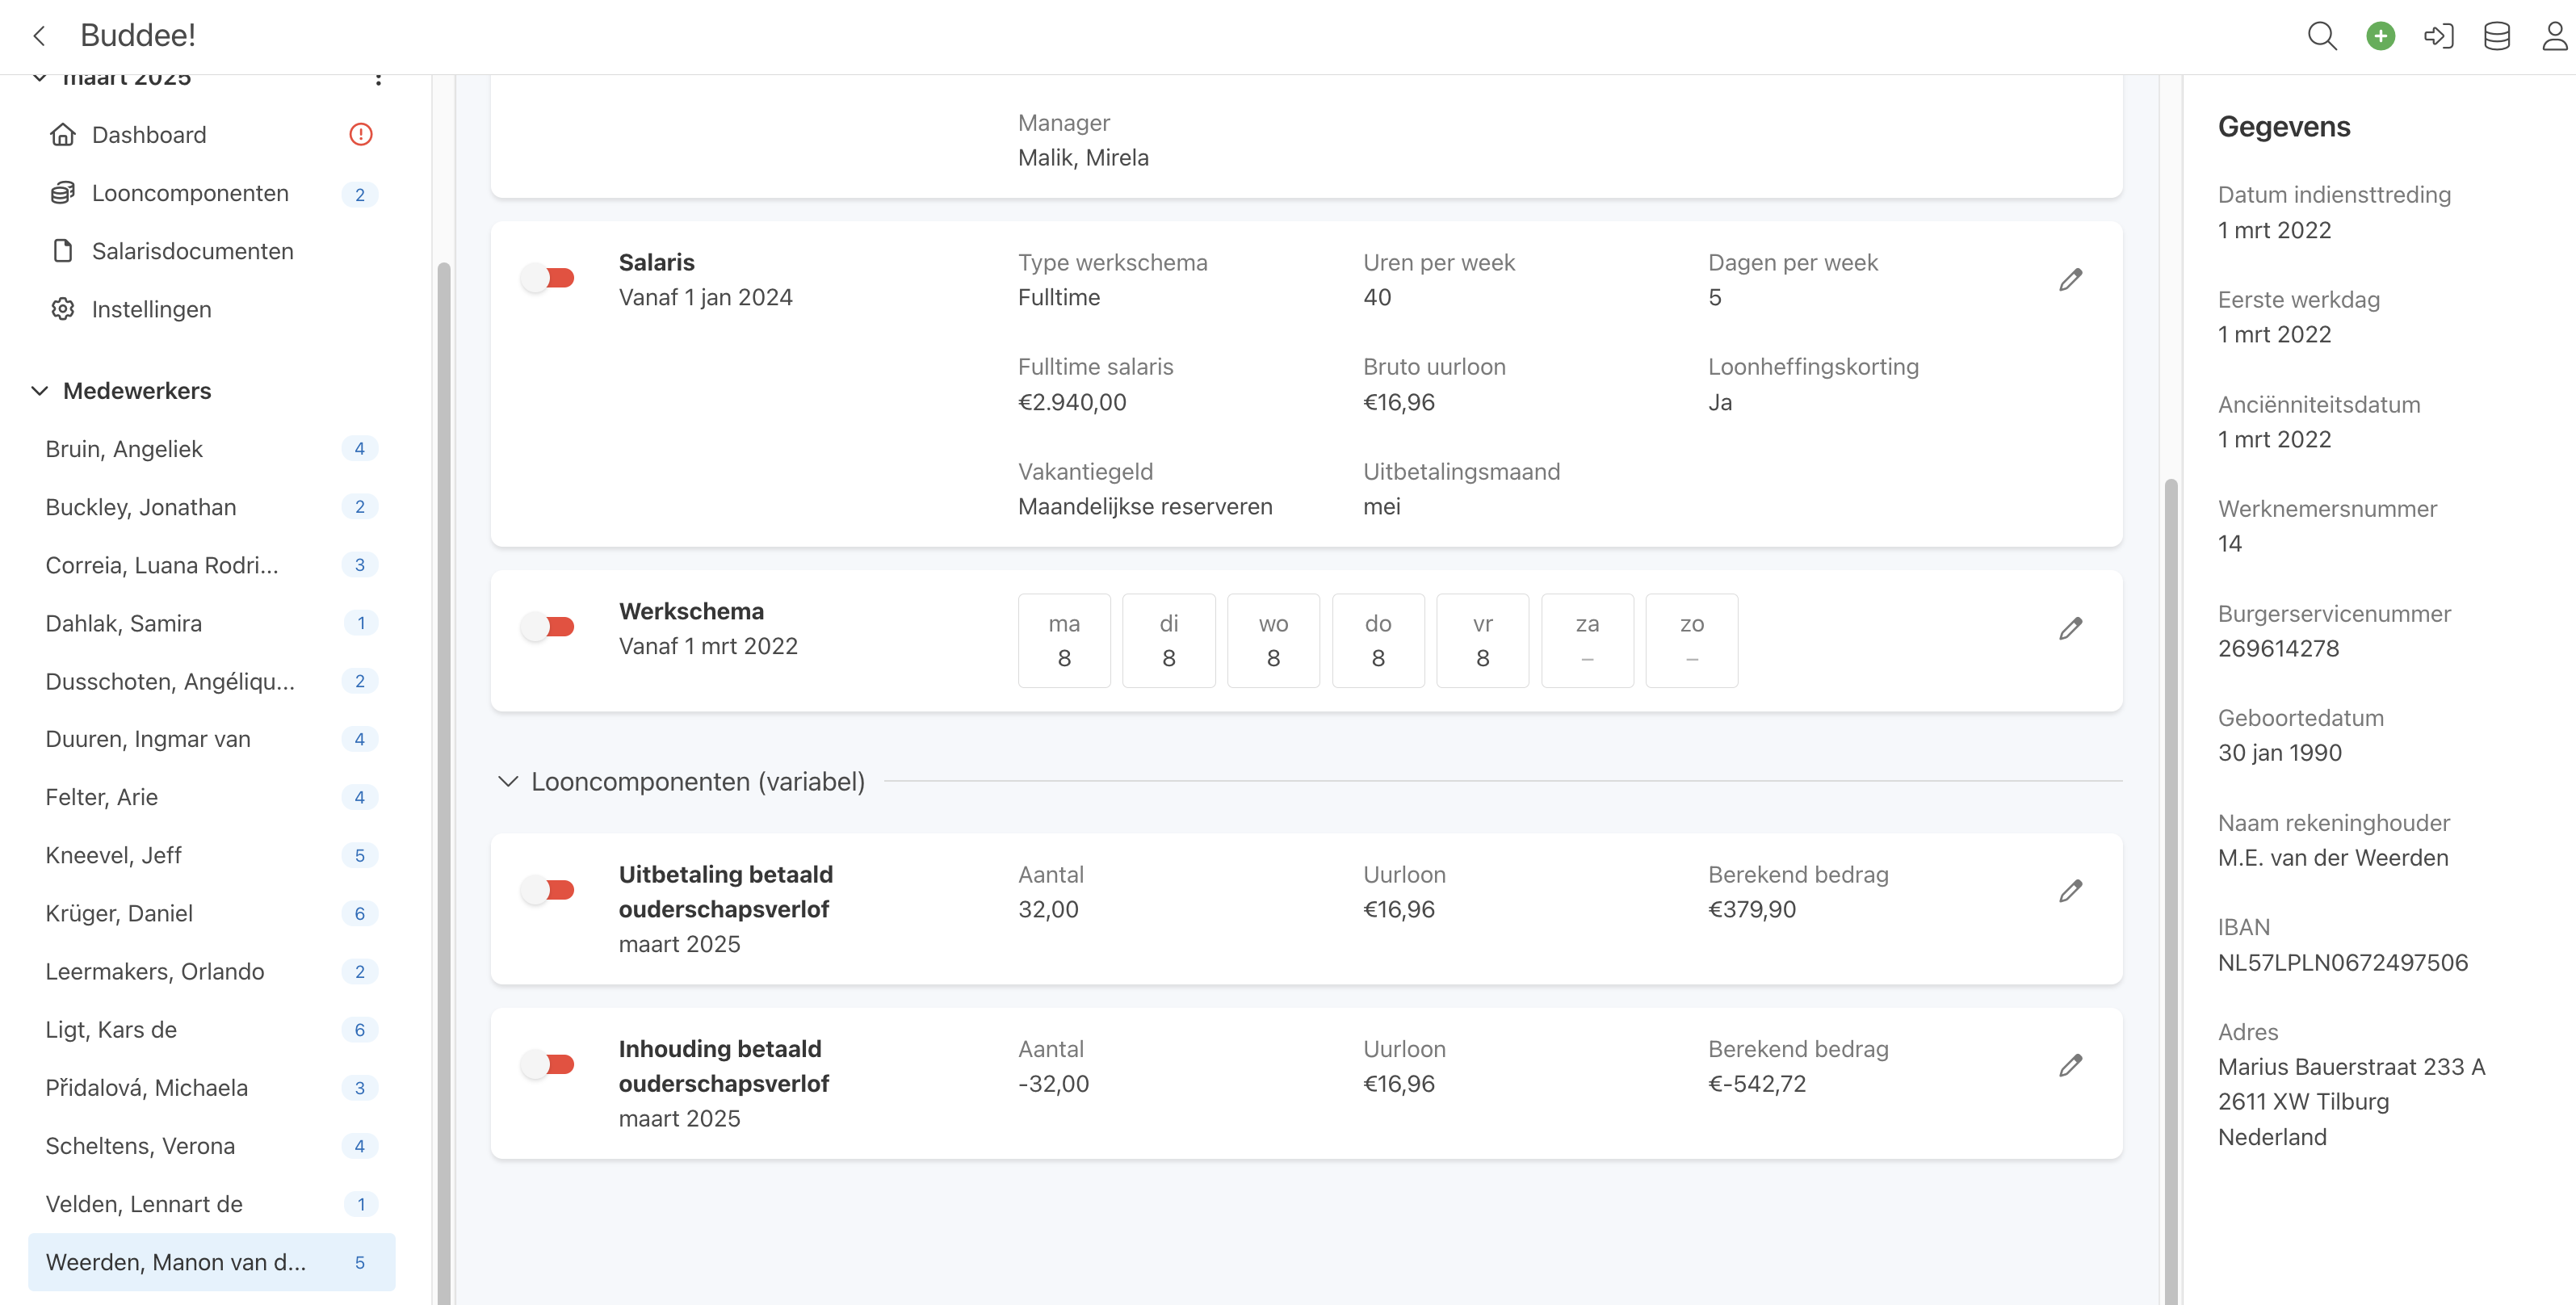
Task: Open the search magnifier icon
Action: [x=2321, y=37]
